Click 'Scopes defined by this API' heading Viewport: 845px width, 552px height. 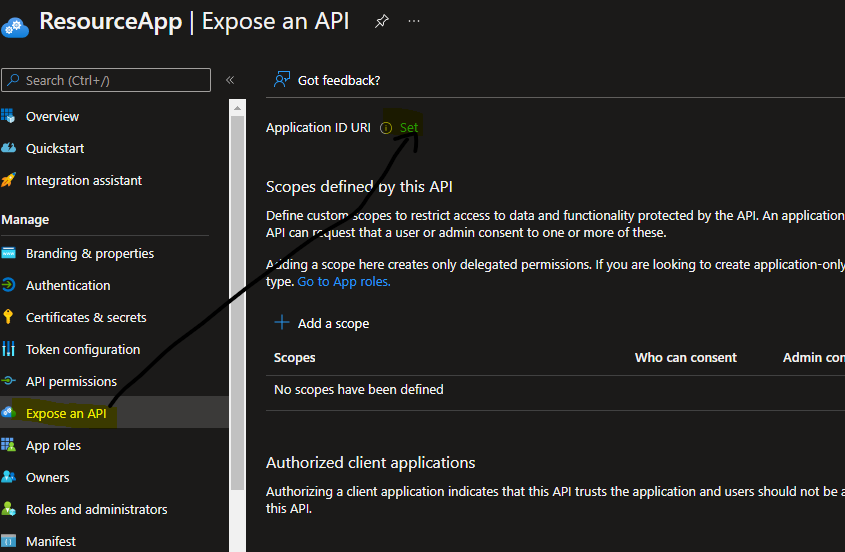(359, 187)
